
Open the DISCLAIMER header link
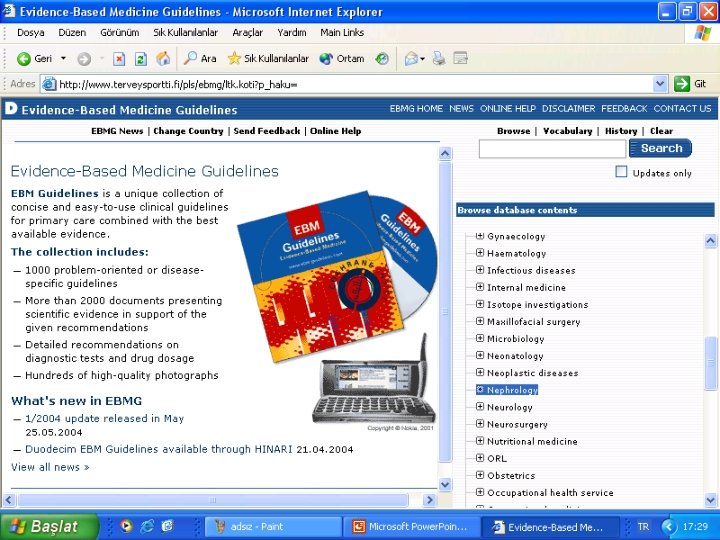568,109
